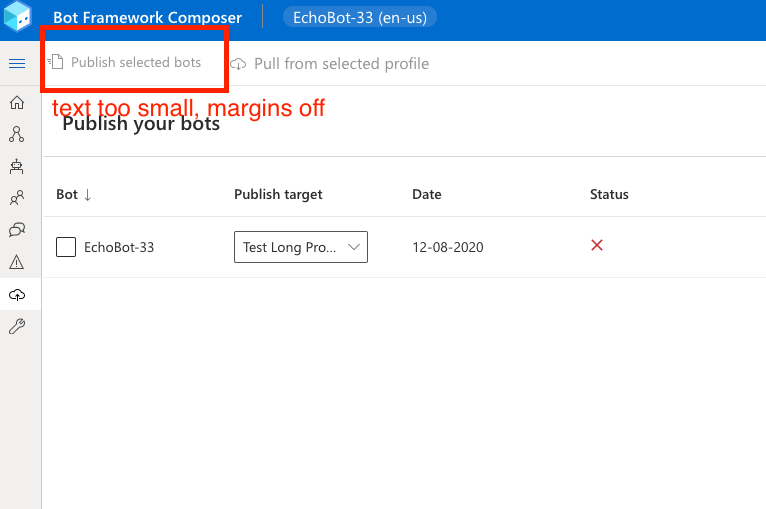Image resolution: width=766 pixels, height=509 pixels.
Task: Open the User Input people icon in the sidebar
Action: pyautogui.click(x=17, y=198)
